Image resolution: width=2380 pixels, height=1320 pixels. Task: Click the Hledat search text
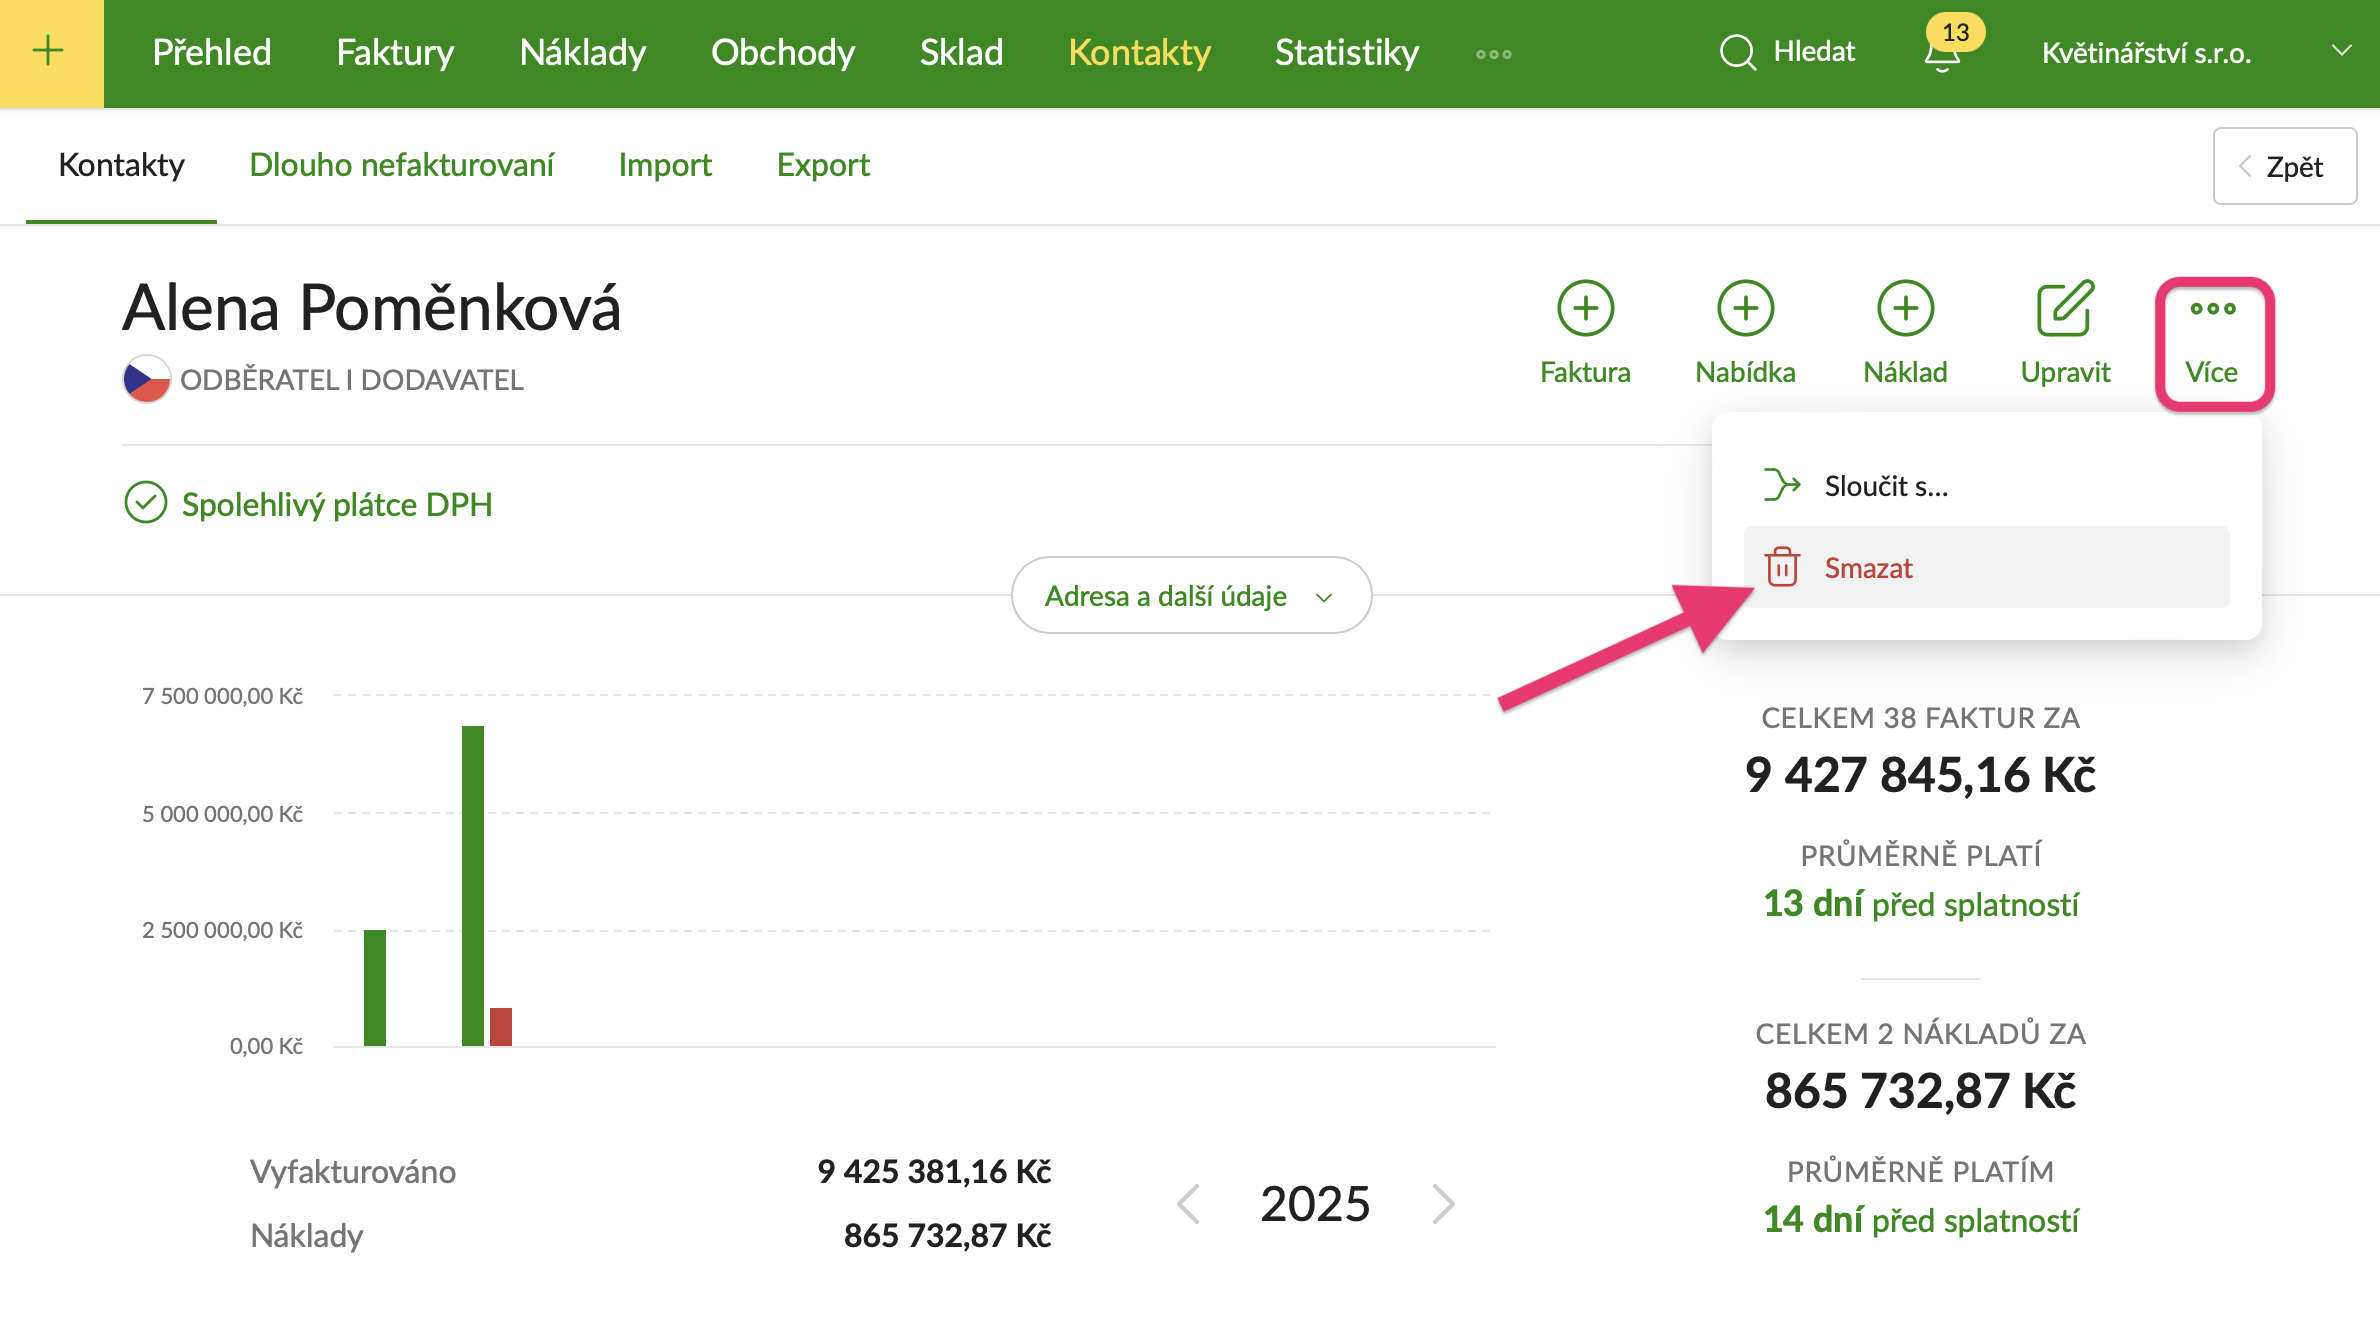click(1814, 52)
